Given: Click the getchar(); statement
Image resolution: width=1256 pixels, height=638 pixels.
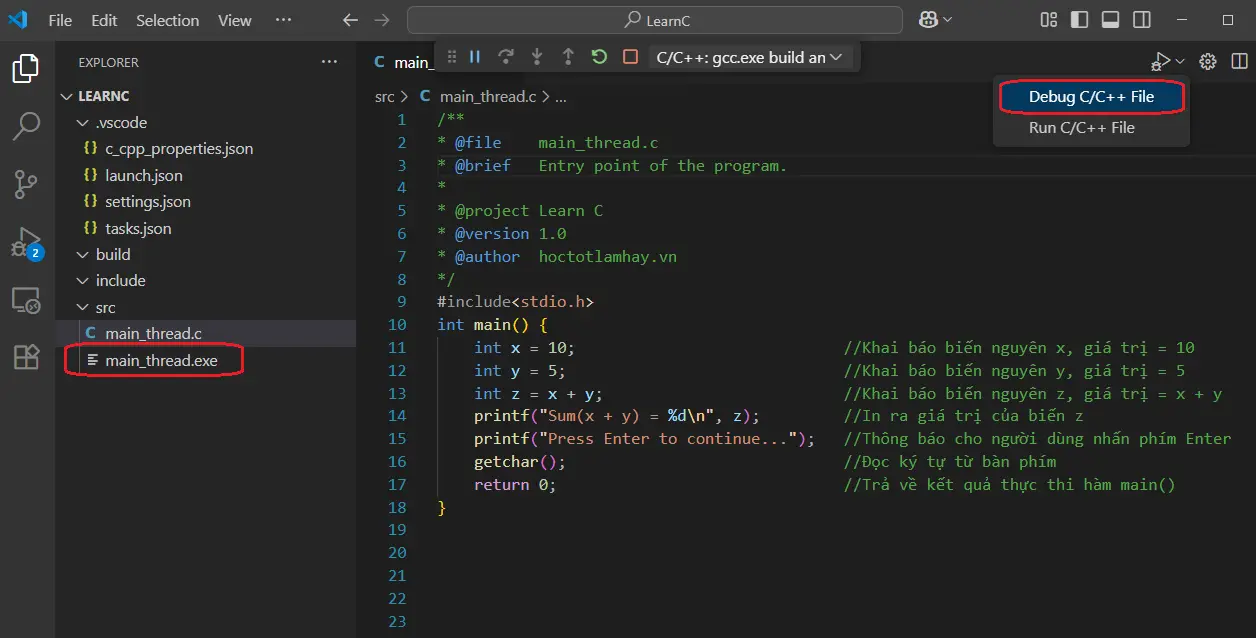Looking at the screenshot, I should pyautogui.click(x=520, y=462).
